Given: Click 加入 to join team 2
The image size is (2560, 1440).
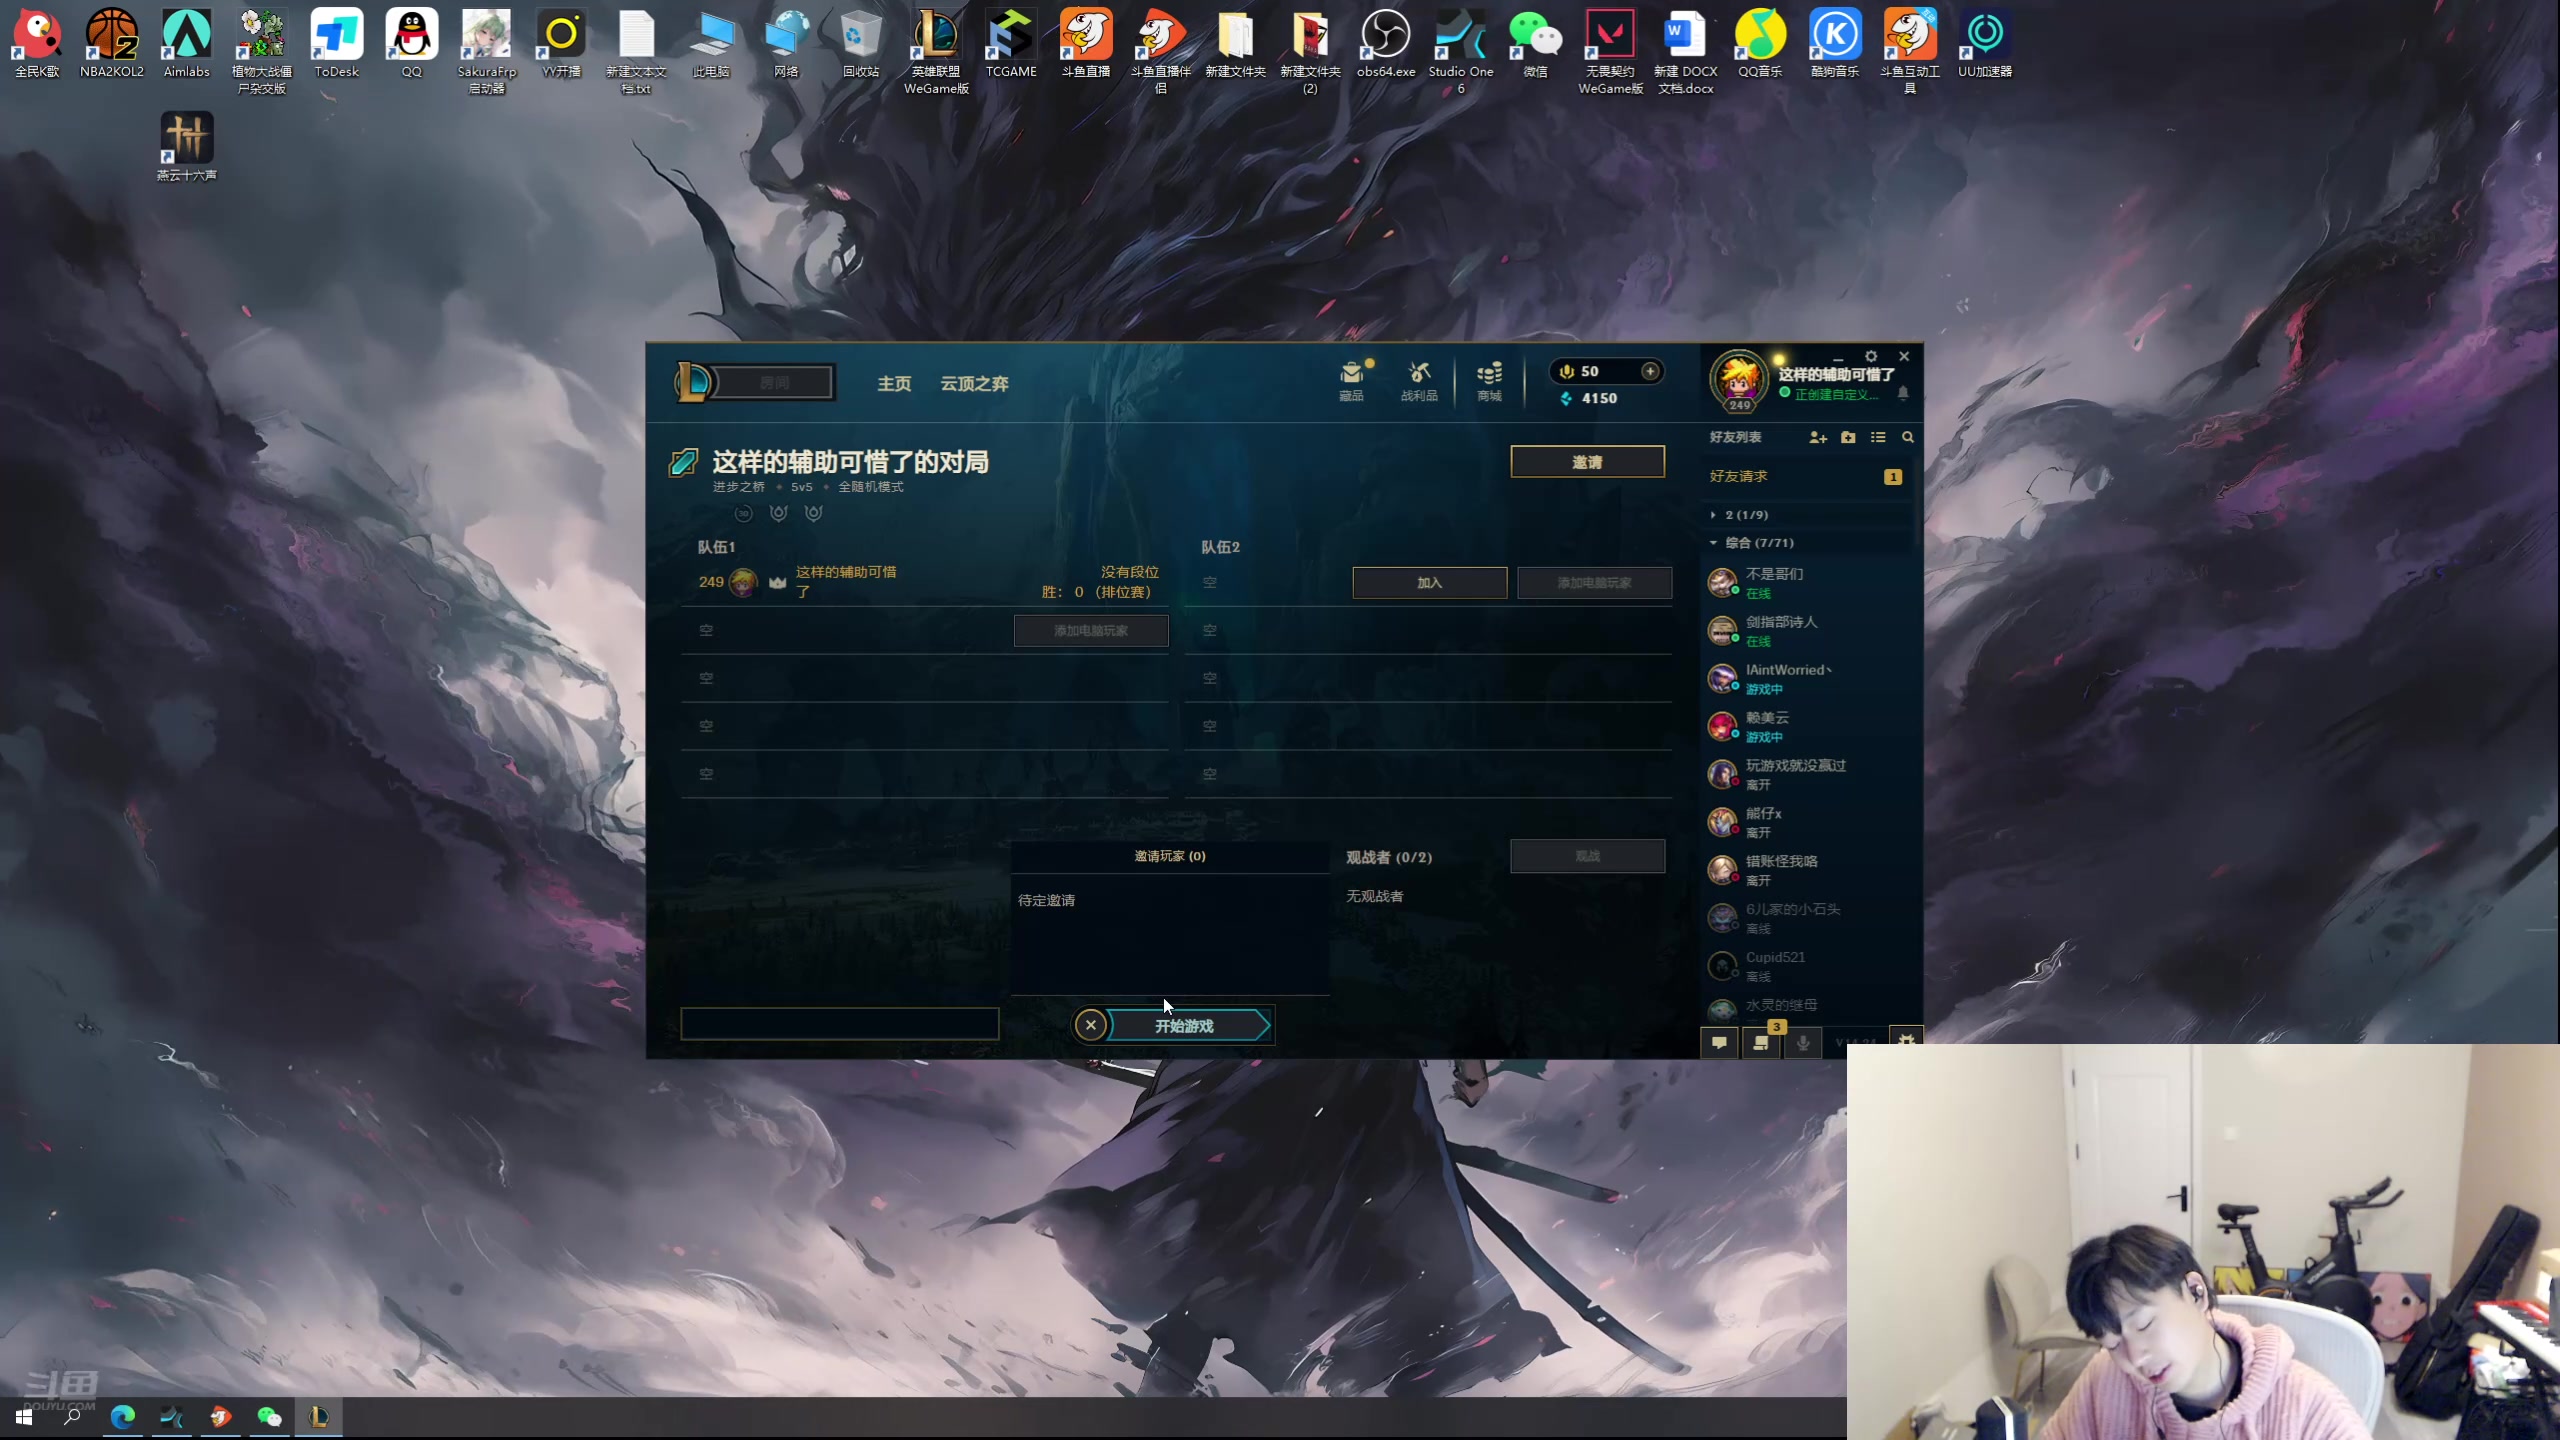Looking at the screenshot, I should point(1429,583).
